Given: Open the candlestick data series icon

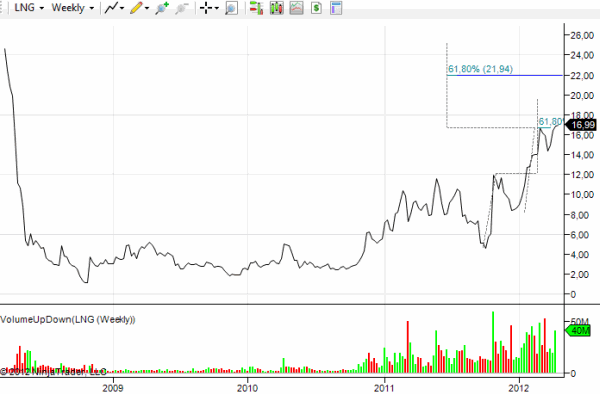Looking at the screenshot, I should pyautogui.click(x=277, y=8).
